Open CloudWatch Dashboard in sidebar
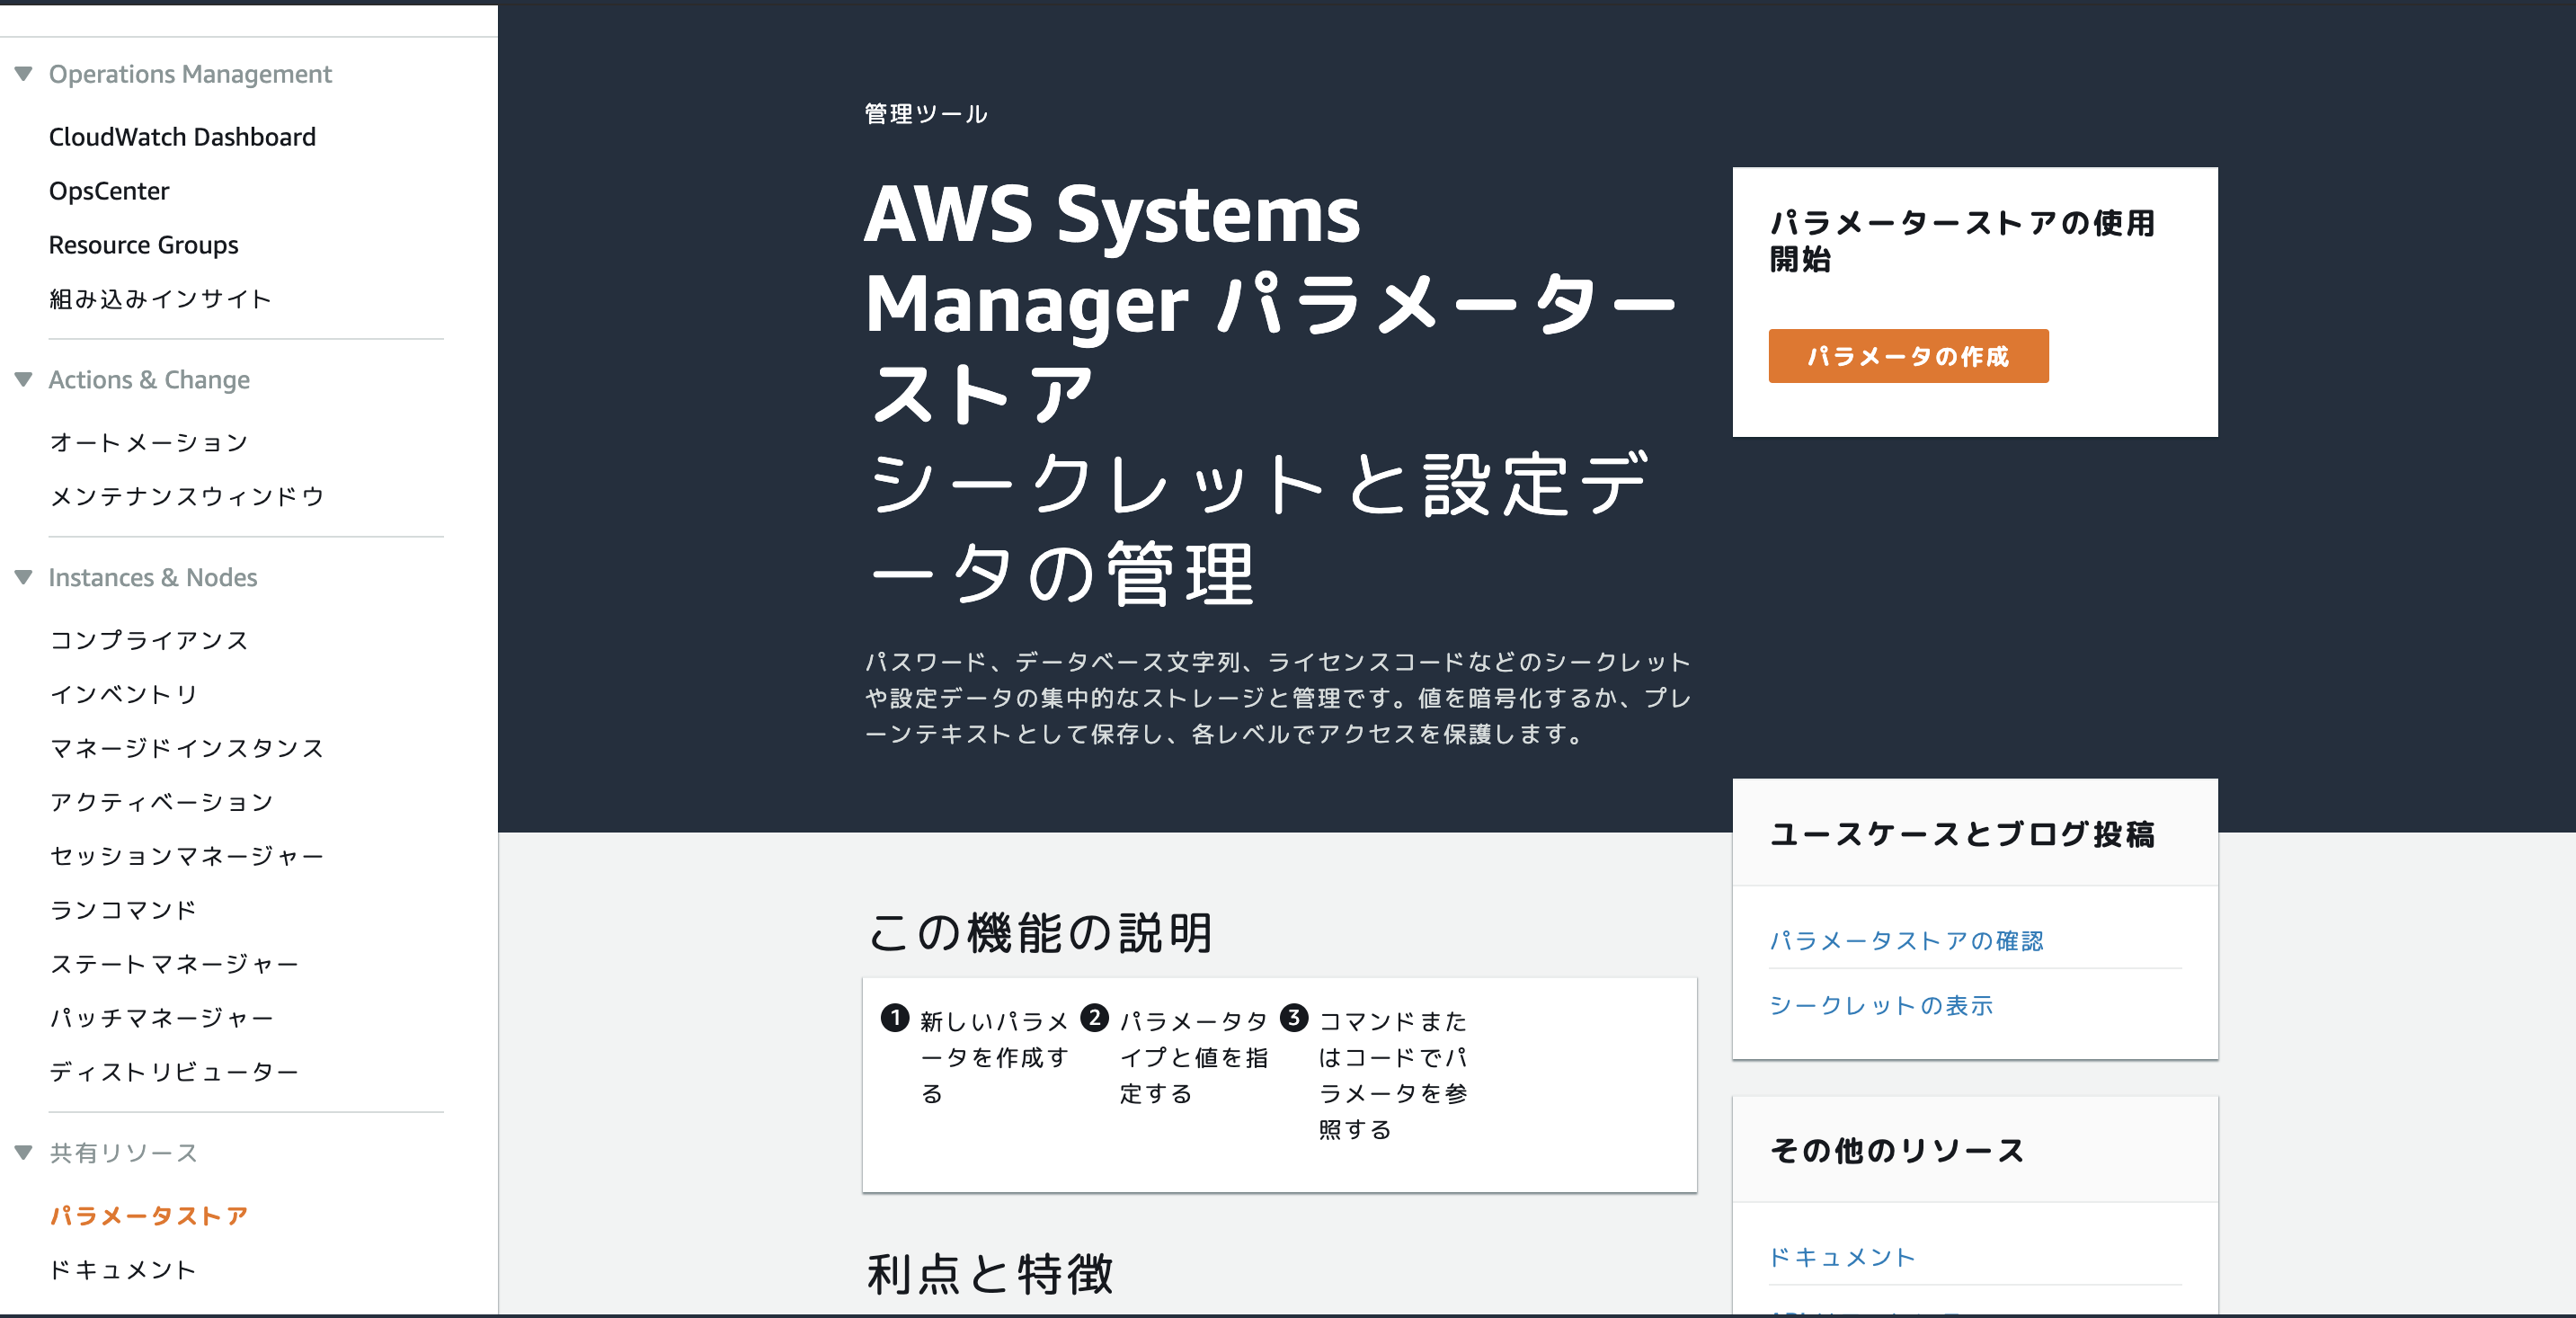 pos(182,137)
